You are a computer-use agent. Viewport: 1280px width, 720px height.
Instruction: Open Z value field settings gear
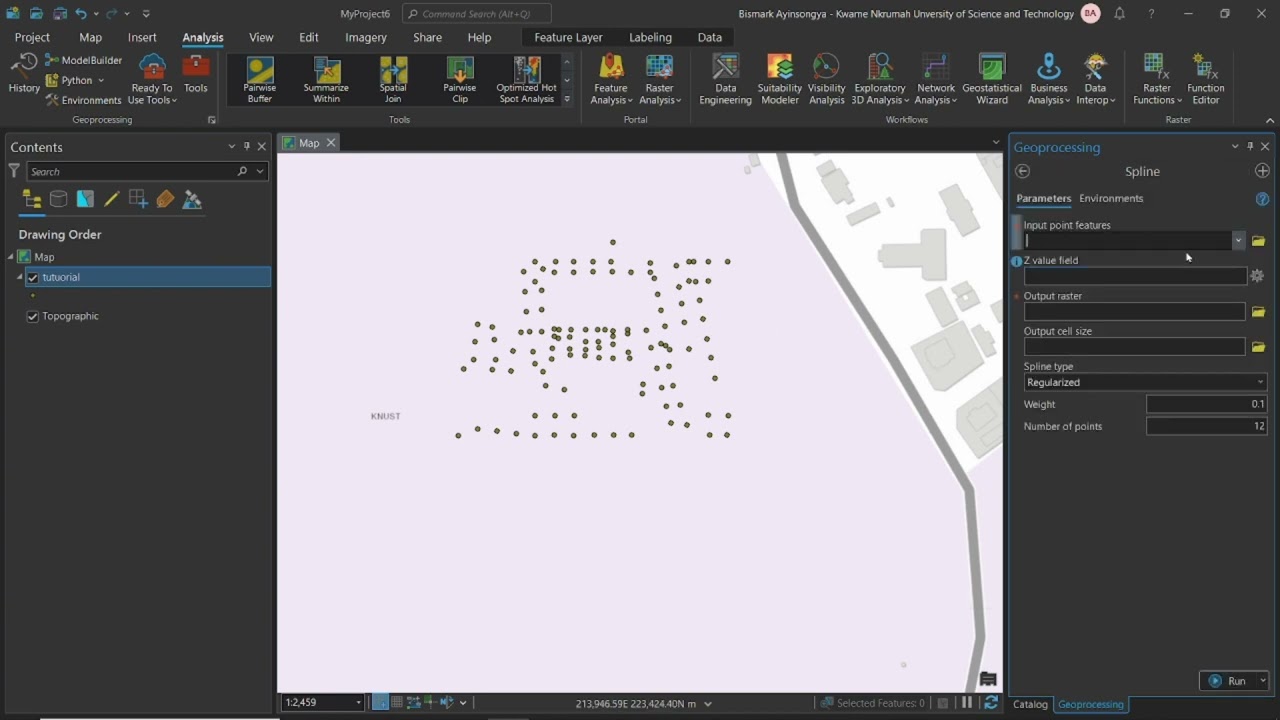click(x=1257, y=276)
